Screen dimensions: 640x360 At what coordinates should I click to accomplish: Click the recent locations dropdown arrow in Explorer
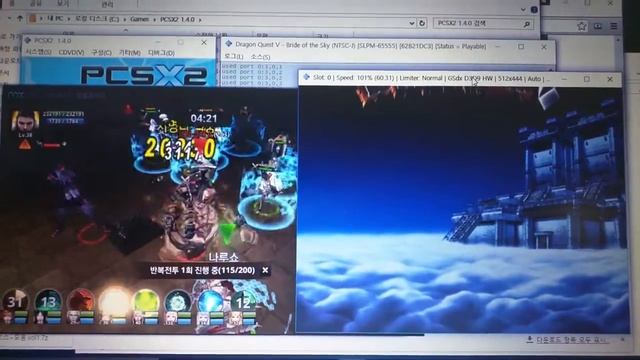(9, 18)
